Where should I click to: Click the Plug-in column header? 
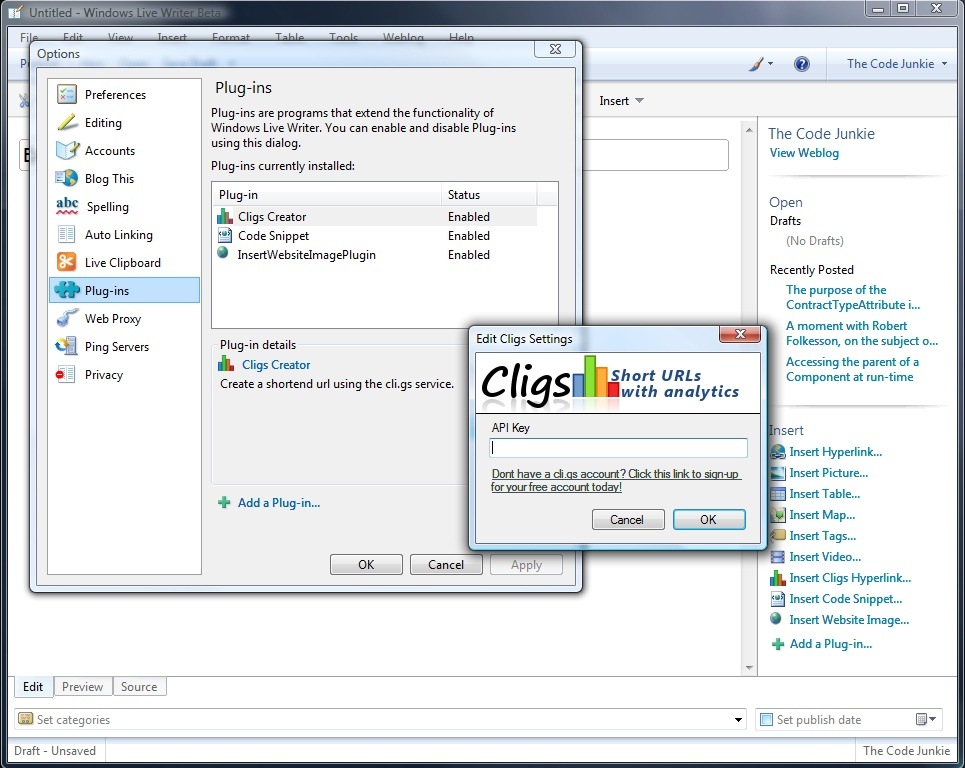(327, 194)
